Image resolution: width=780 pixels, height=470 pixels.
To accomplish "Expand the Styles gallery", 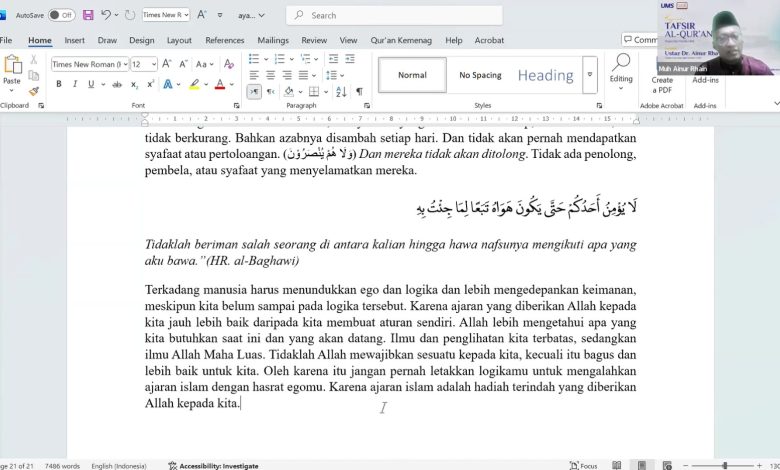I will (590, 75).
